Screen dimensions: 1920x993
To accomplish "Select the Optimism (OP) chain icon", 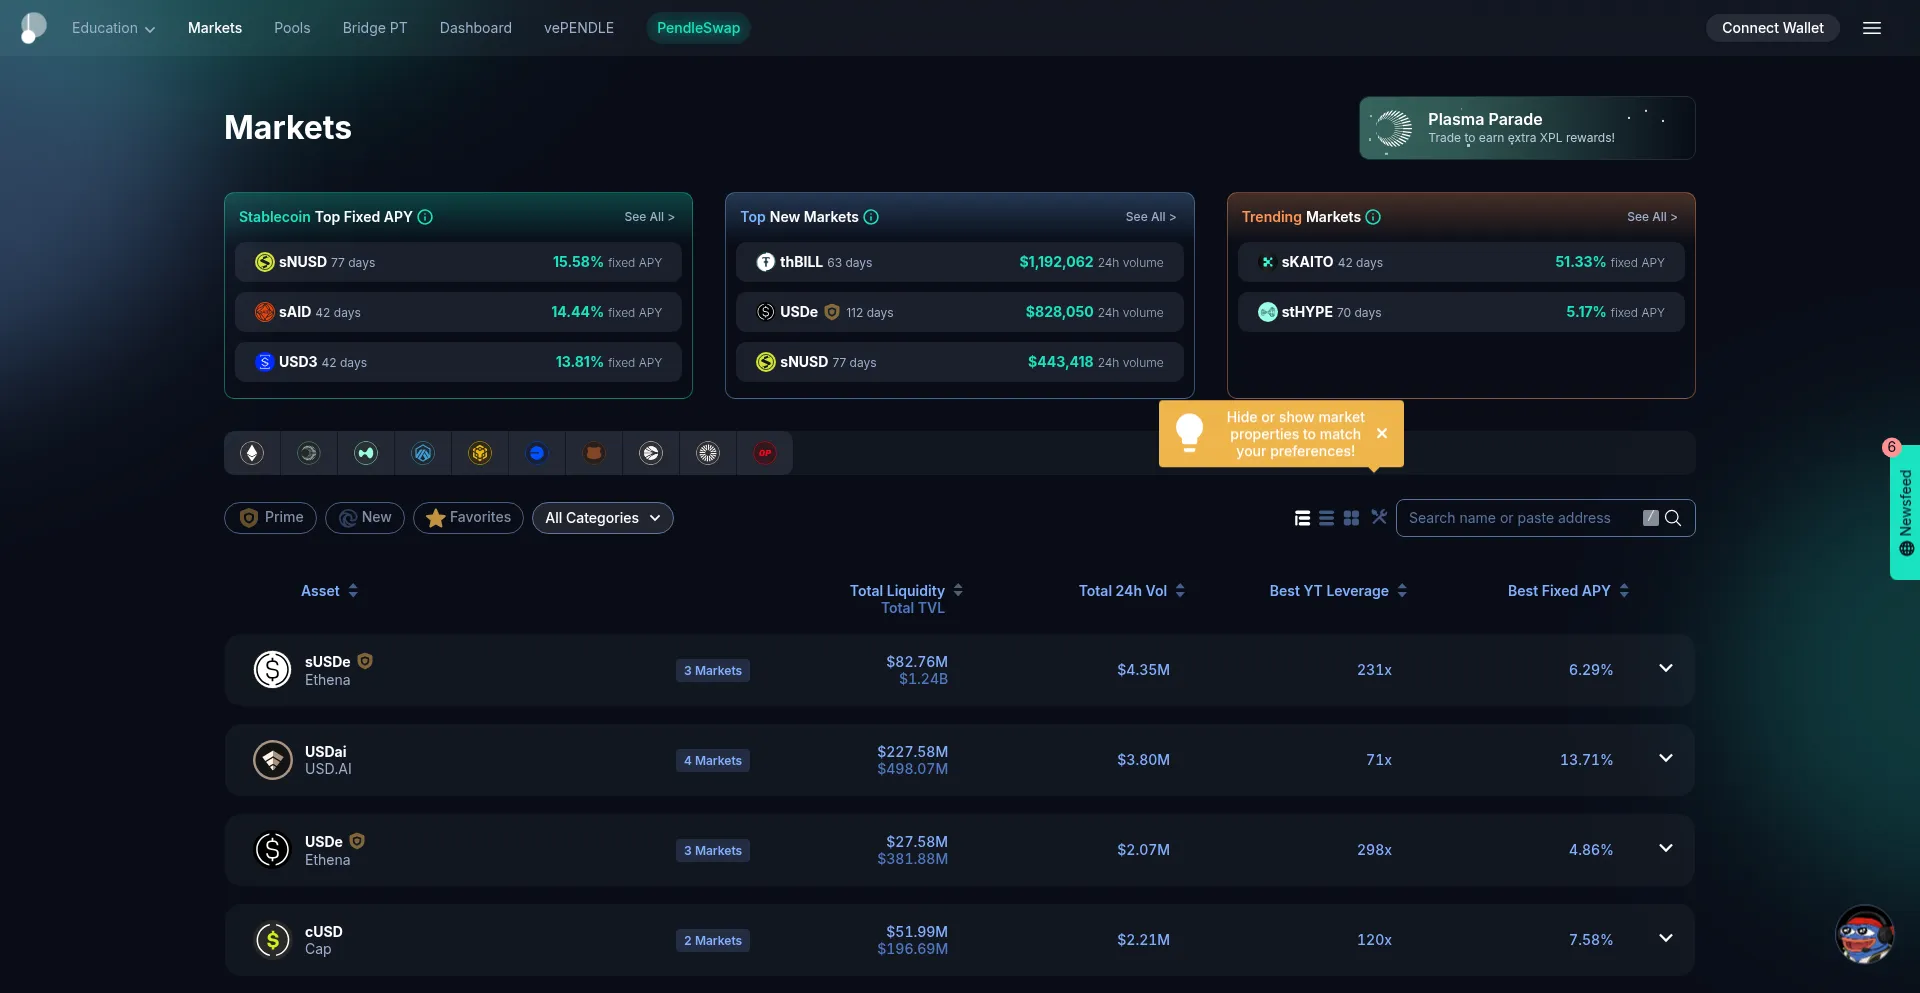I will [x=765, y=453].
